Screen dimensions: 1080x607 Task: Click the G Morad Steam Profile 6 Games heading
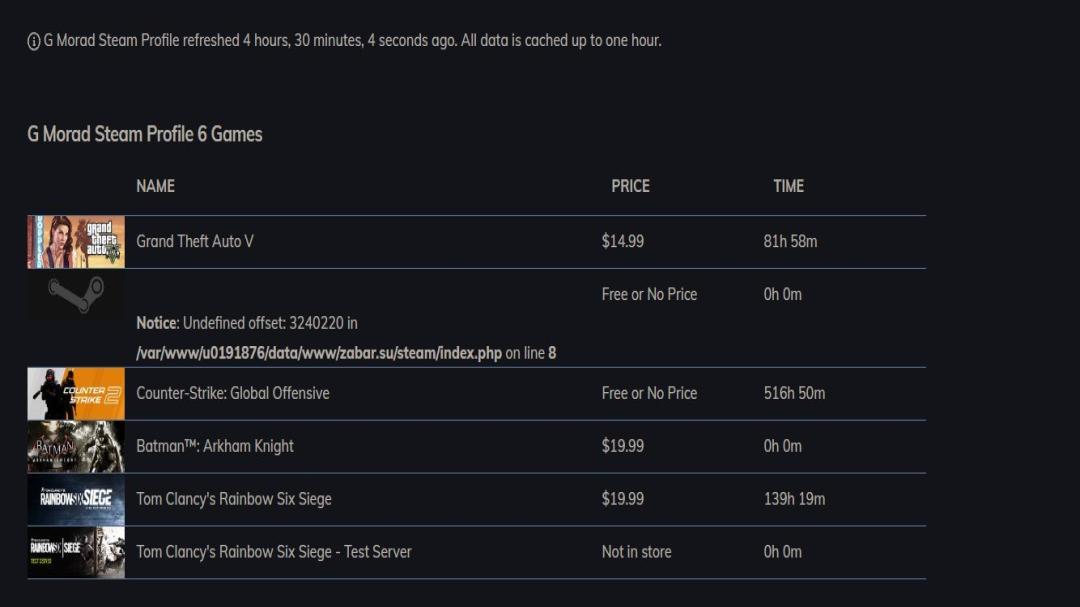[x=145, y=134]
